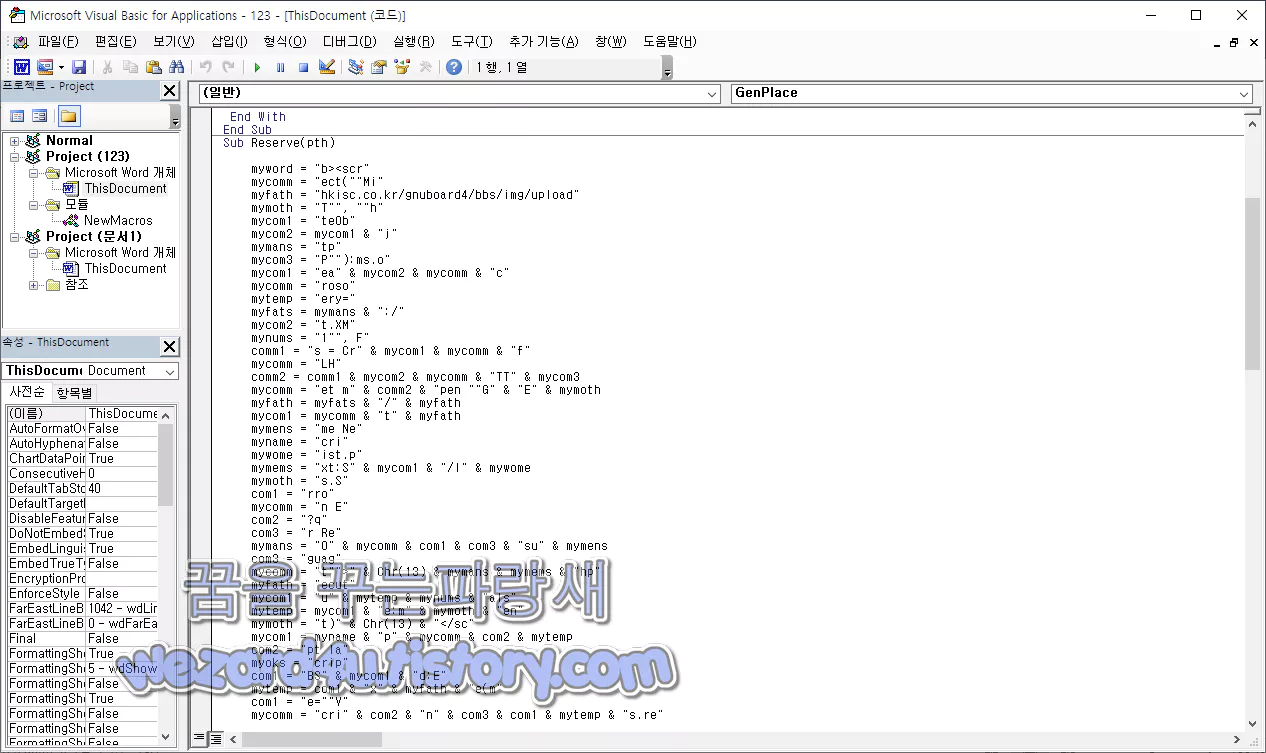Click the Insert UserForm toolbar icon
This screenshot has width=1266, height=753.
click(45, 67)
